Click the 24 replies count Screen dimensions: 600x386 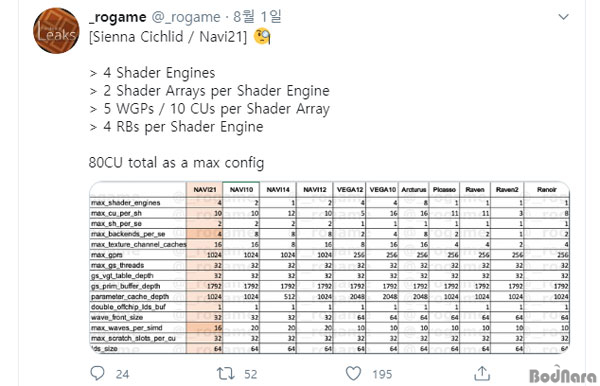[x=122, y=374]
